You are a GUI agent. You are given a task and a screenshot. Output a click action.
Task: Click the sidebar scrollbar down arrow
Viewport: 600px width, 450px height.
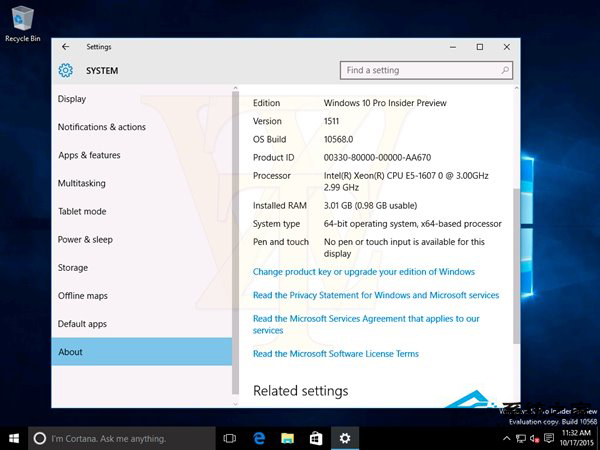(235, 403)
